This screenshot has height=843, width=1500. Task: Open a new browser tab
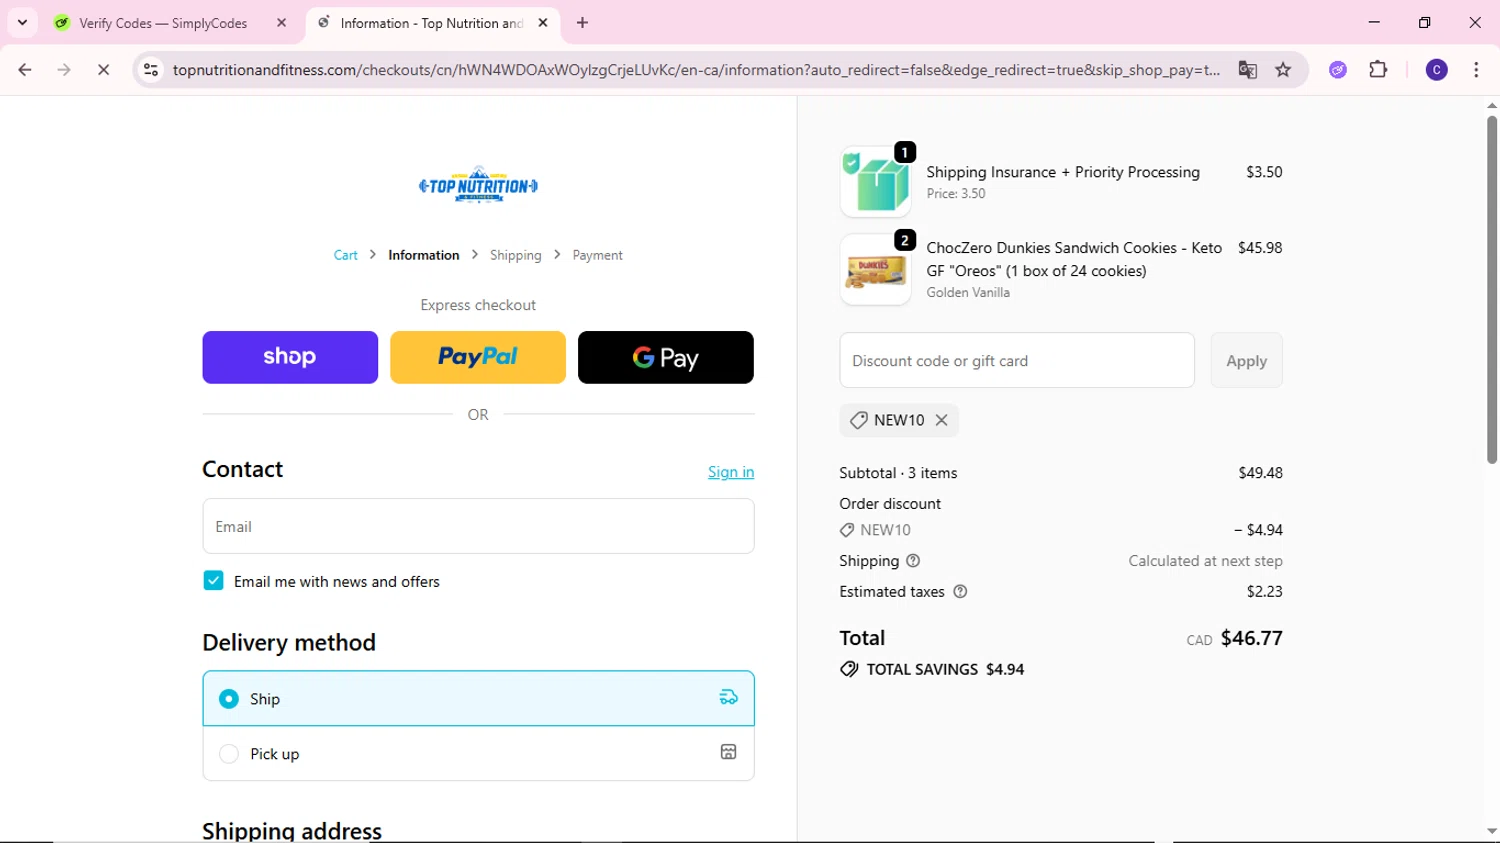(582, 23)
